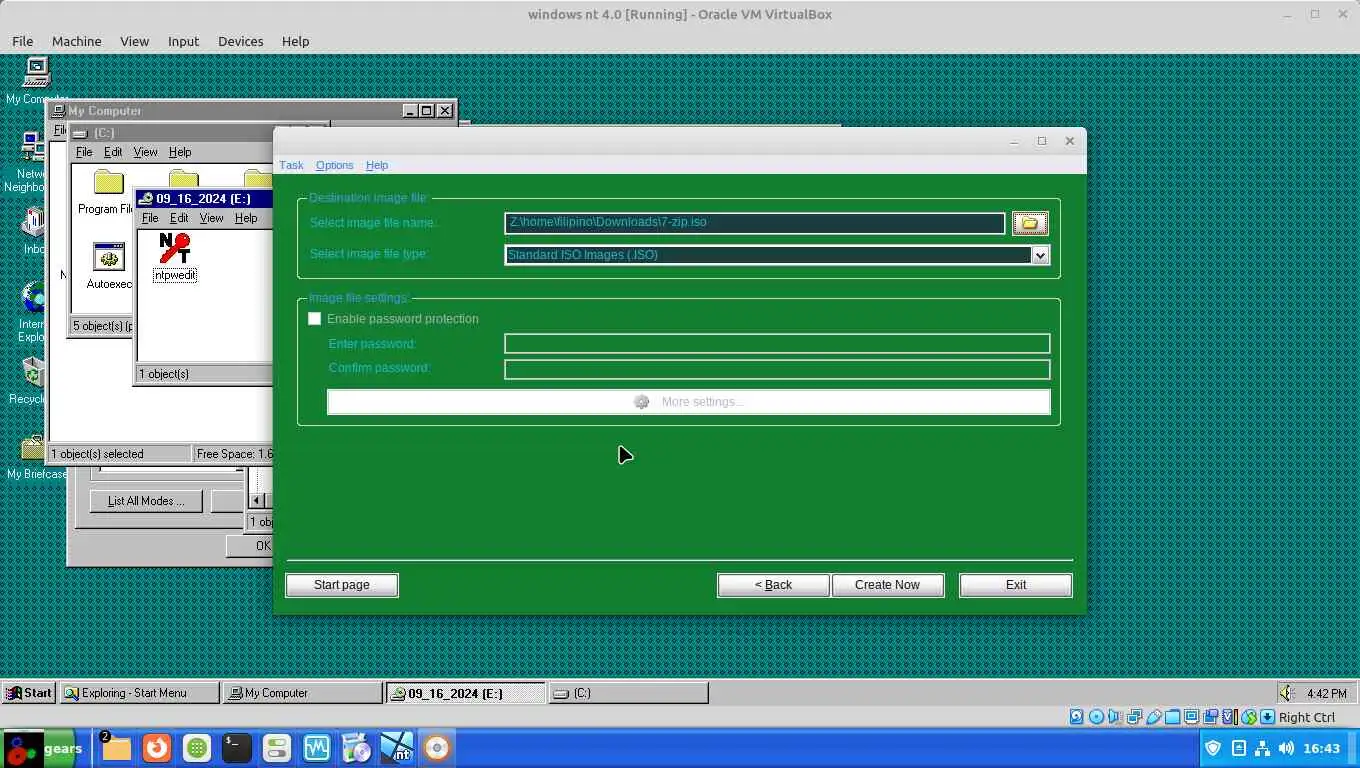Viewport: 1360px width, 768px height.
Task: Click the USB devices status icon
Action: [x=1154, y=717]
